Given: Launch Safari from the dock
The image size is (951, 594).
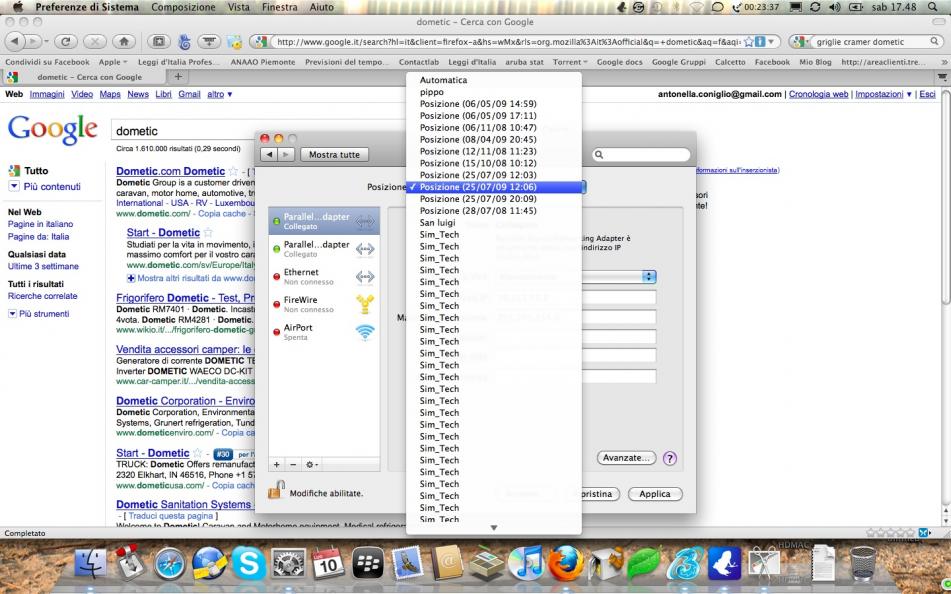Looking at the screenshot, I should tap(169, 564).
